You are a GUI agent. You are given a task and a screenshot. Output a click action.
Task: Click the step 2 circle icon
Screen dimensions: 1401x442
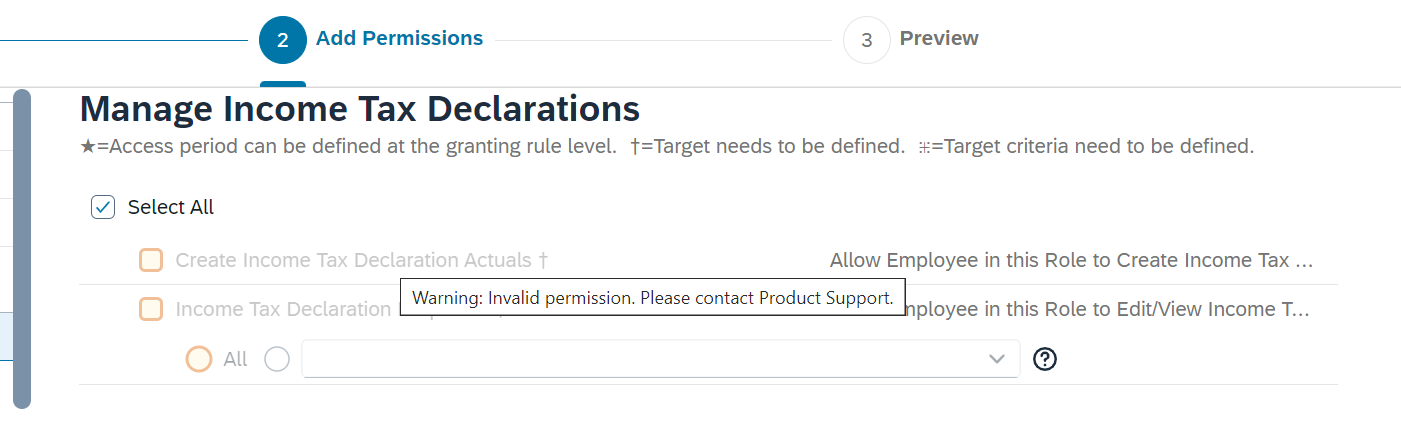(283, 40)
